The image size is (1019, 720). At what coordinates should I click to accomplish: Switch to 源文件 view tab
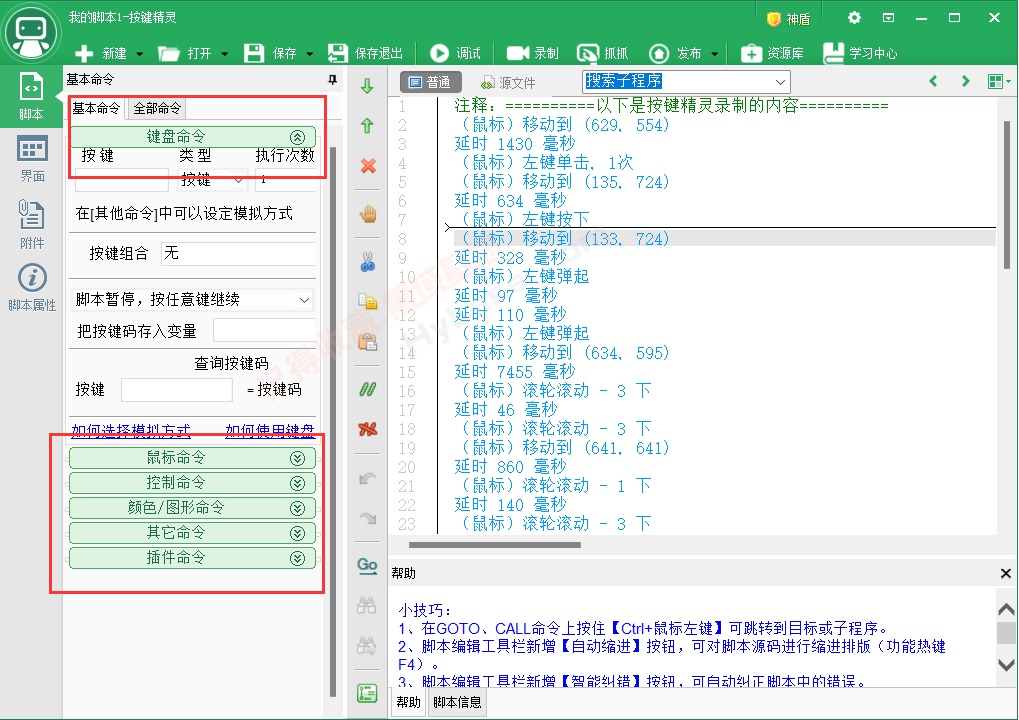508,83
